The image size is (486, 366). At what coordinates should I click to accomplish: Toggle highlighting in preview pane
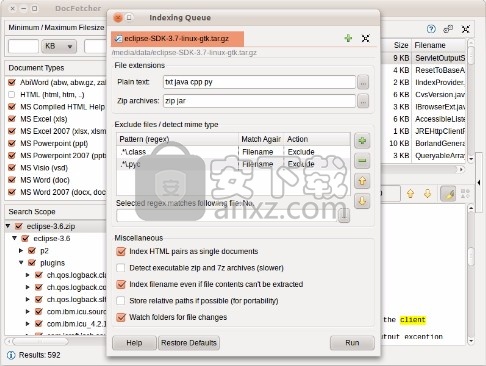pos(448,194)
